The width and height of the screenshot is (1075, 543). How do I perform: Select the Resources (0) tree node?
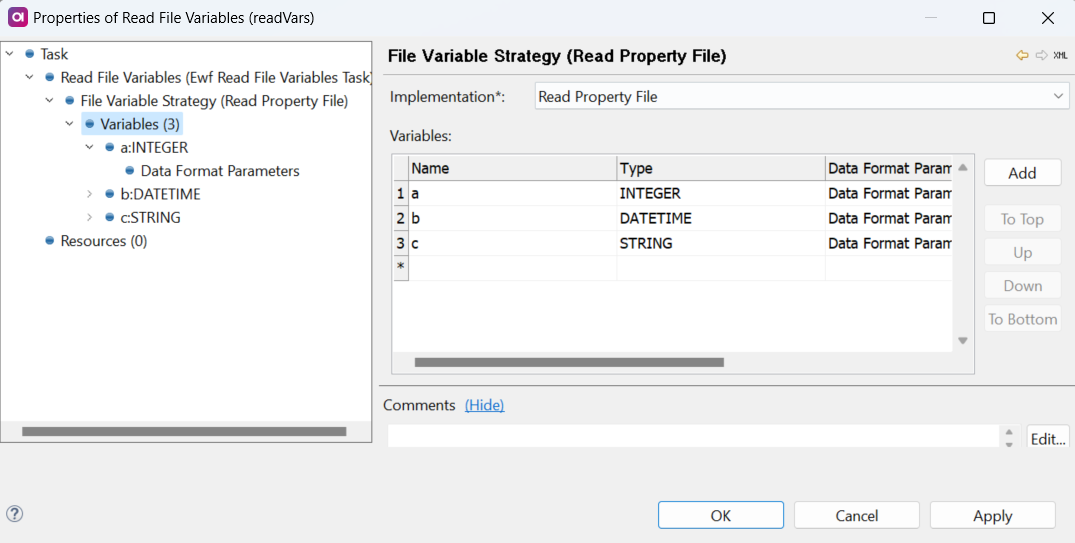(103, 241)
